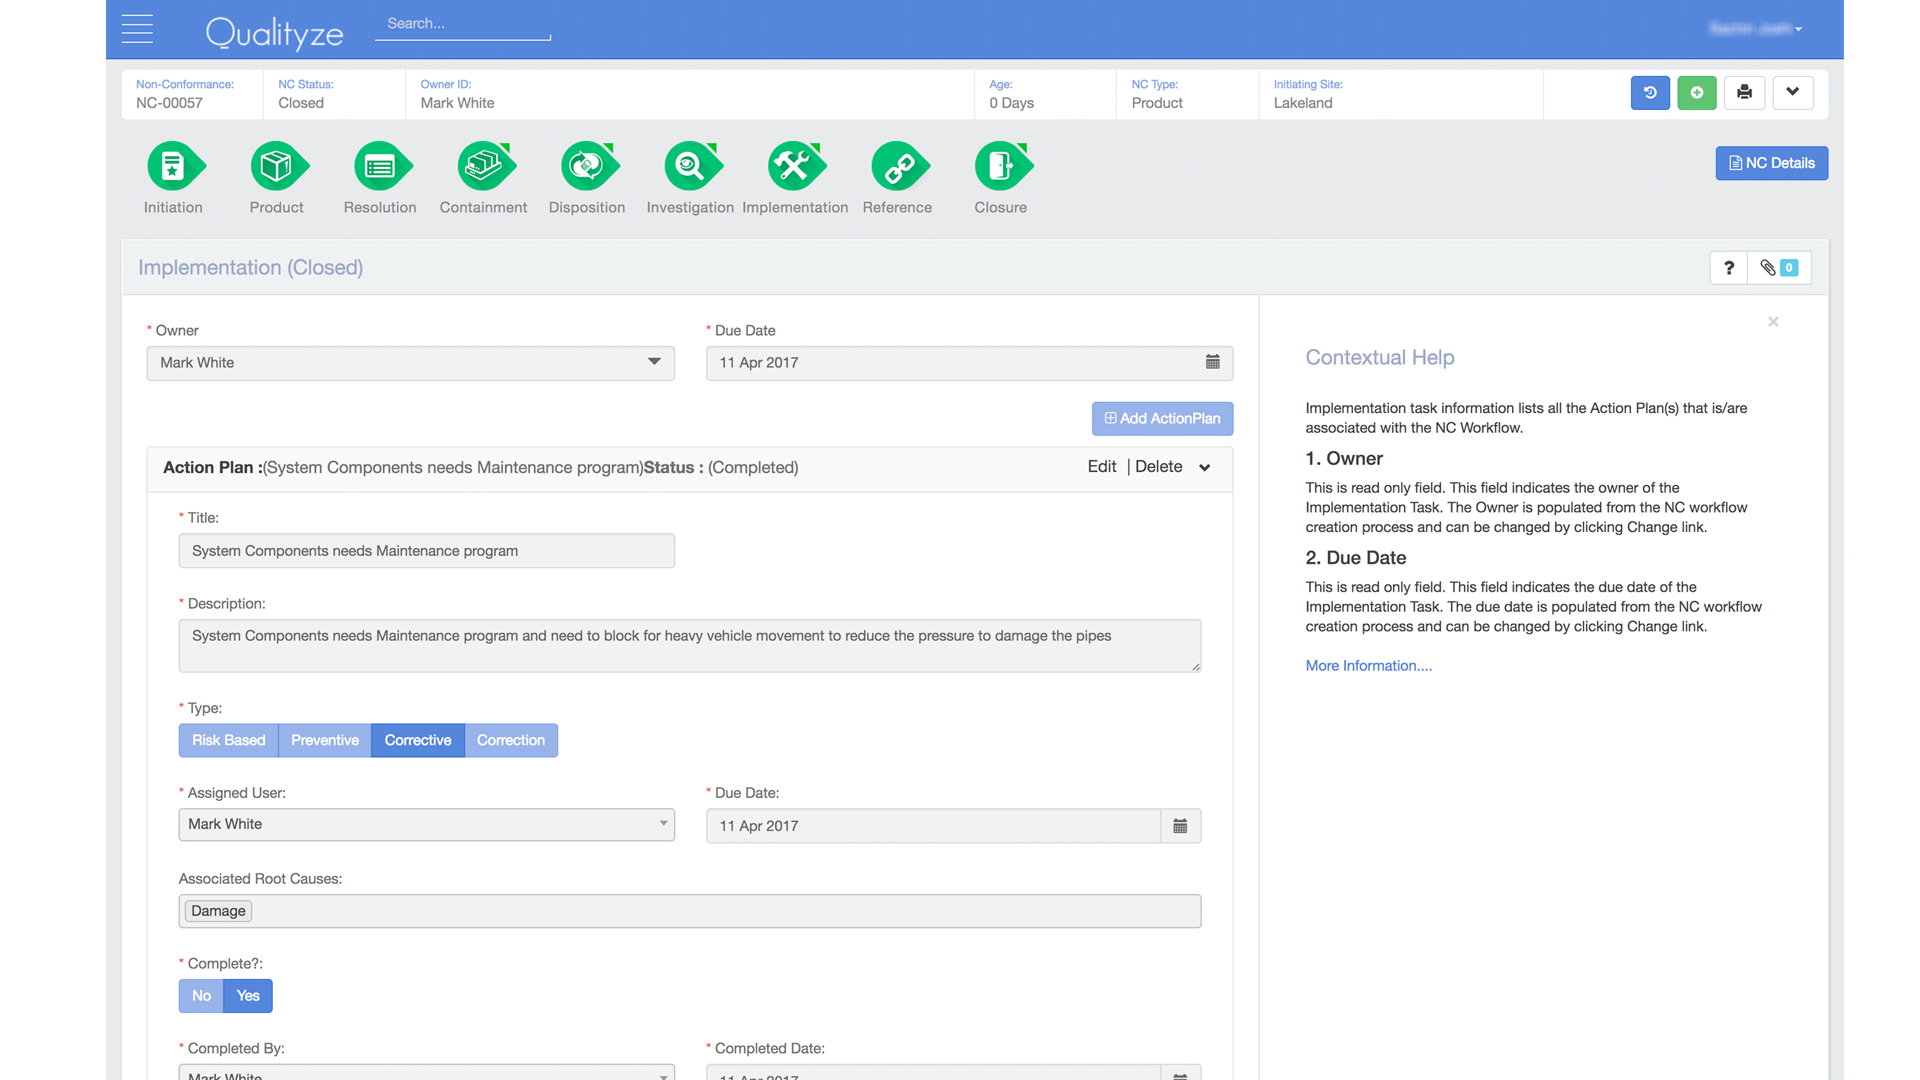
Task: Open the Containment step icon
Action: (484, 166)
